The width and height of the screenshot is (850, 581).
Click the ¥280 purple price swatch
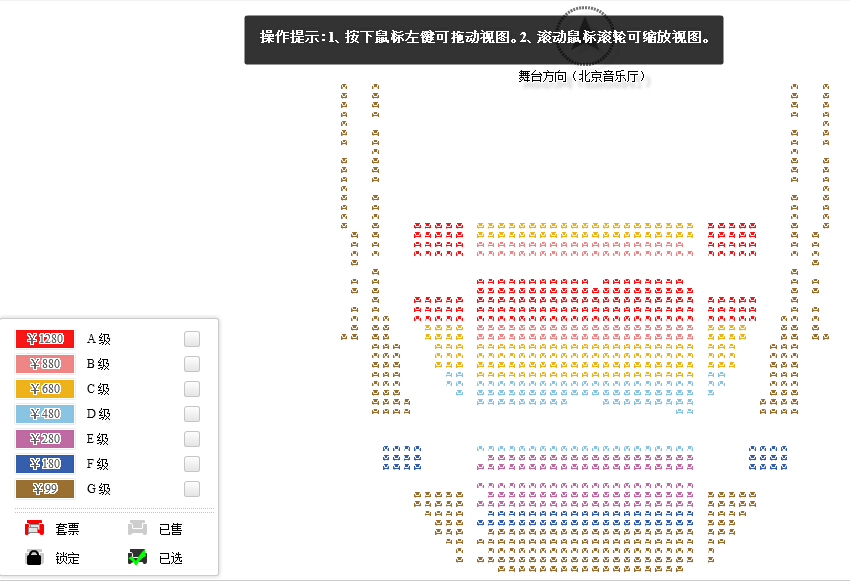pos(45,438)
